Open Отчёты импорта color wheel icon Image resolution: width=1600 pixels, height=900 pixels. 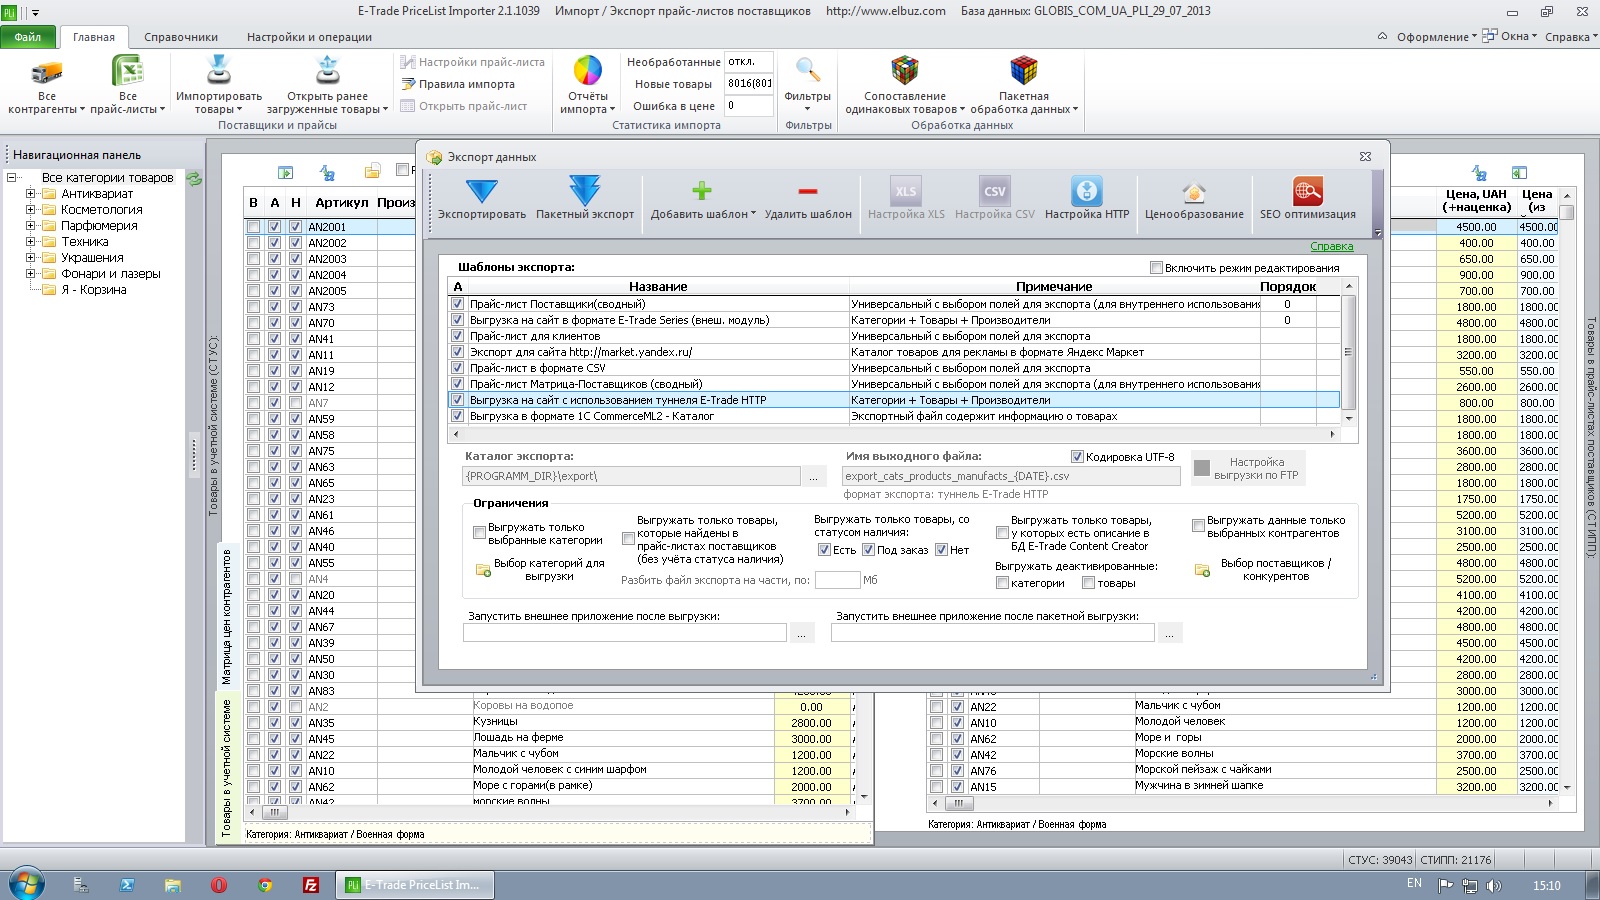coord(587,71)
